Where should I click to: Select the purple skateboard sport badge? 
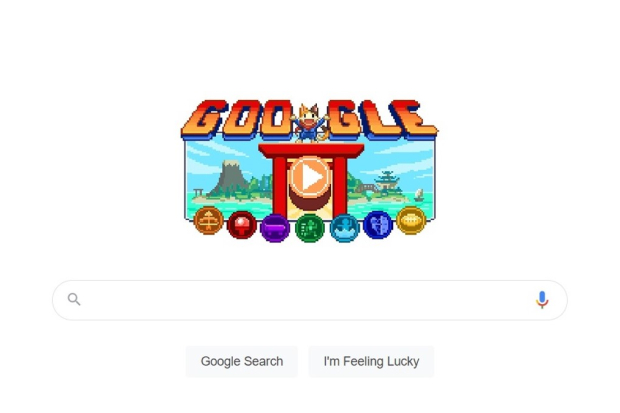[275, 228]
